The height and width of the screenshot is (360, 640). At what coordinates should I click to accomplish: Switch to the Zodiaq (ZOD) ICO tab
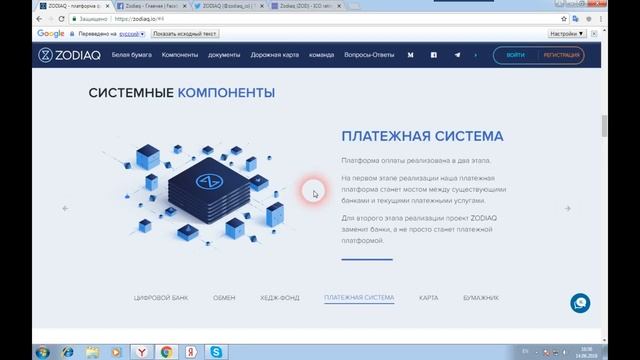[307, 6]
